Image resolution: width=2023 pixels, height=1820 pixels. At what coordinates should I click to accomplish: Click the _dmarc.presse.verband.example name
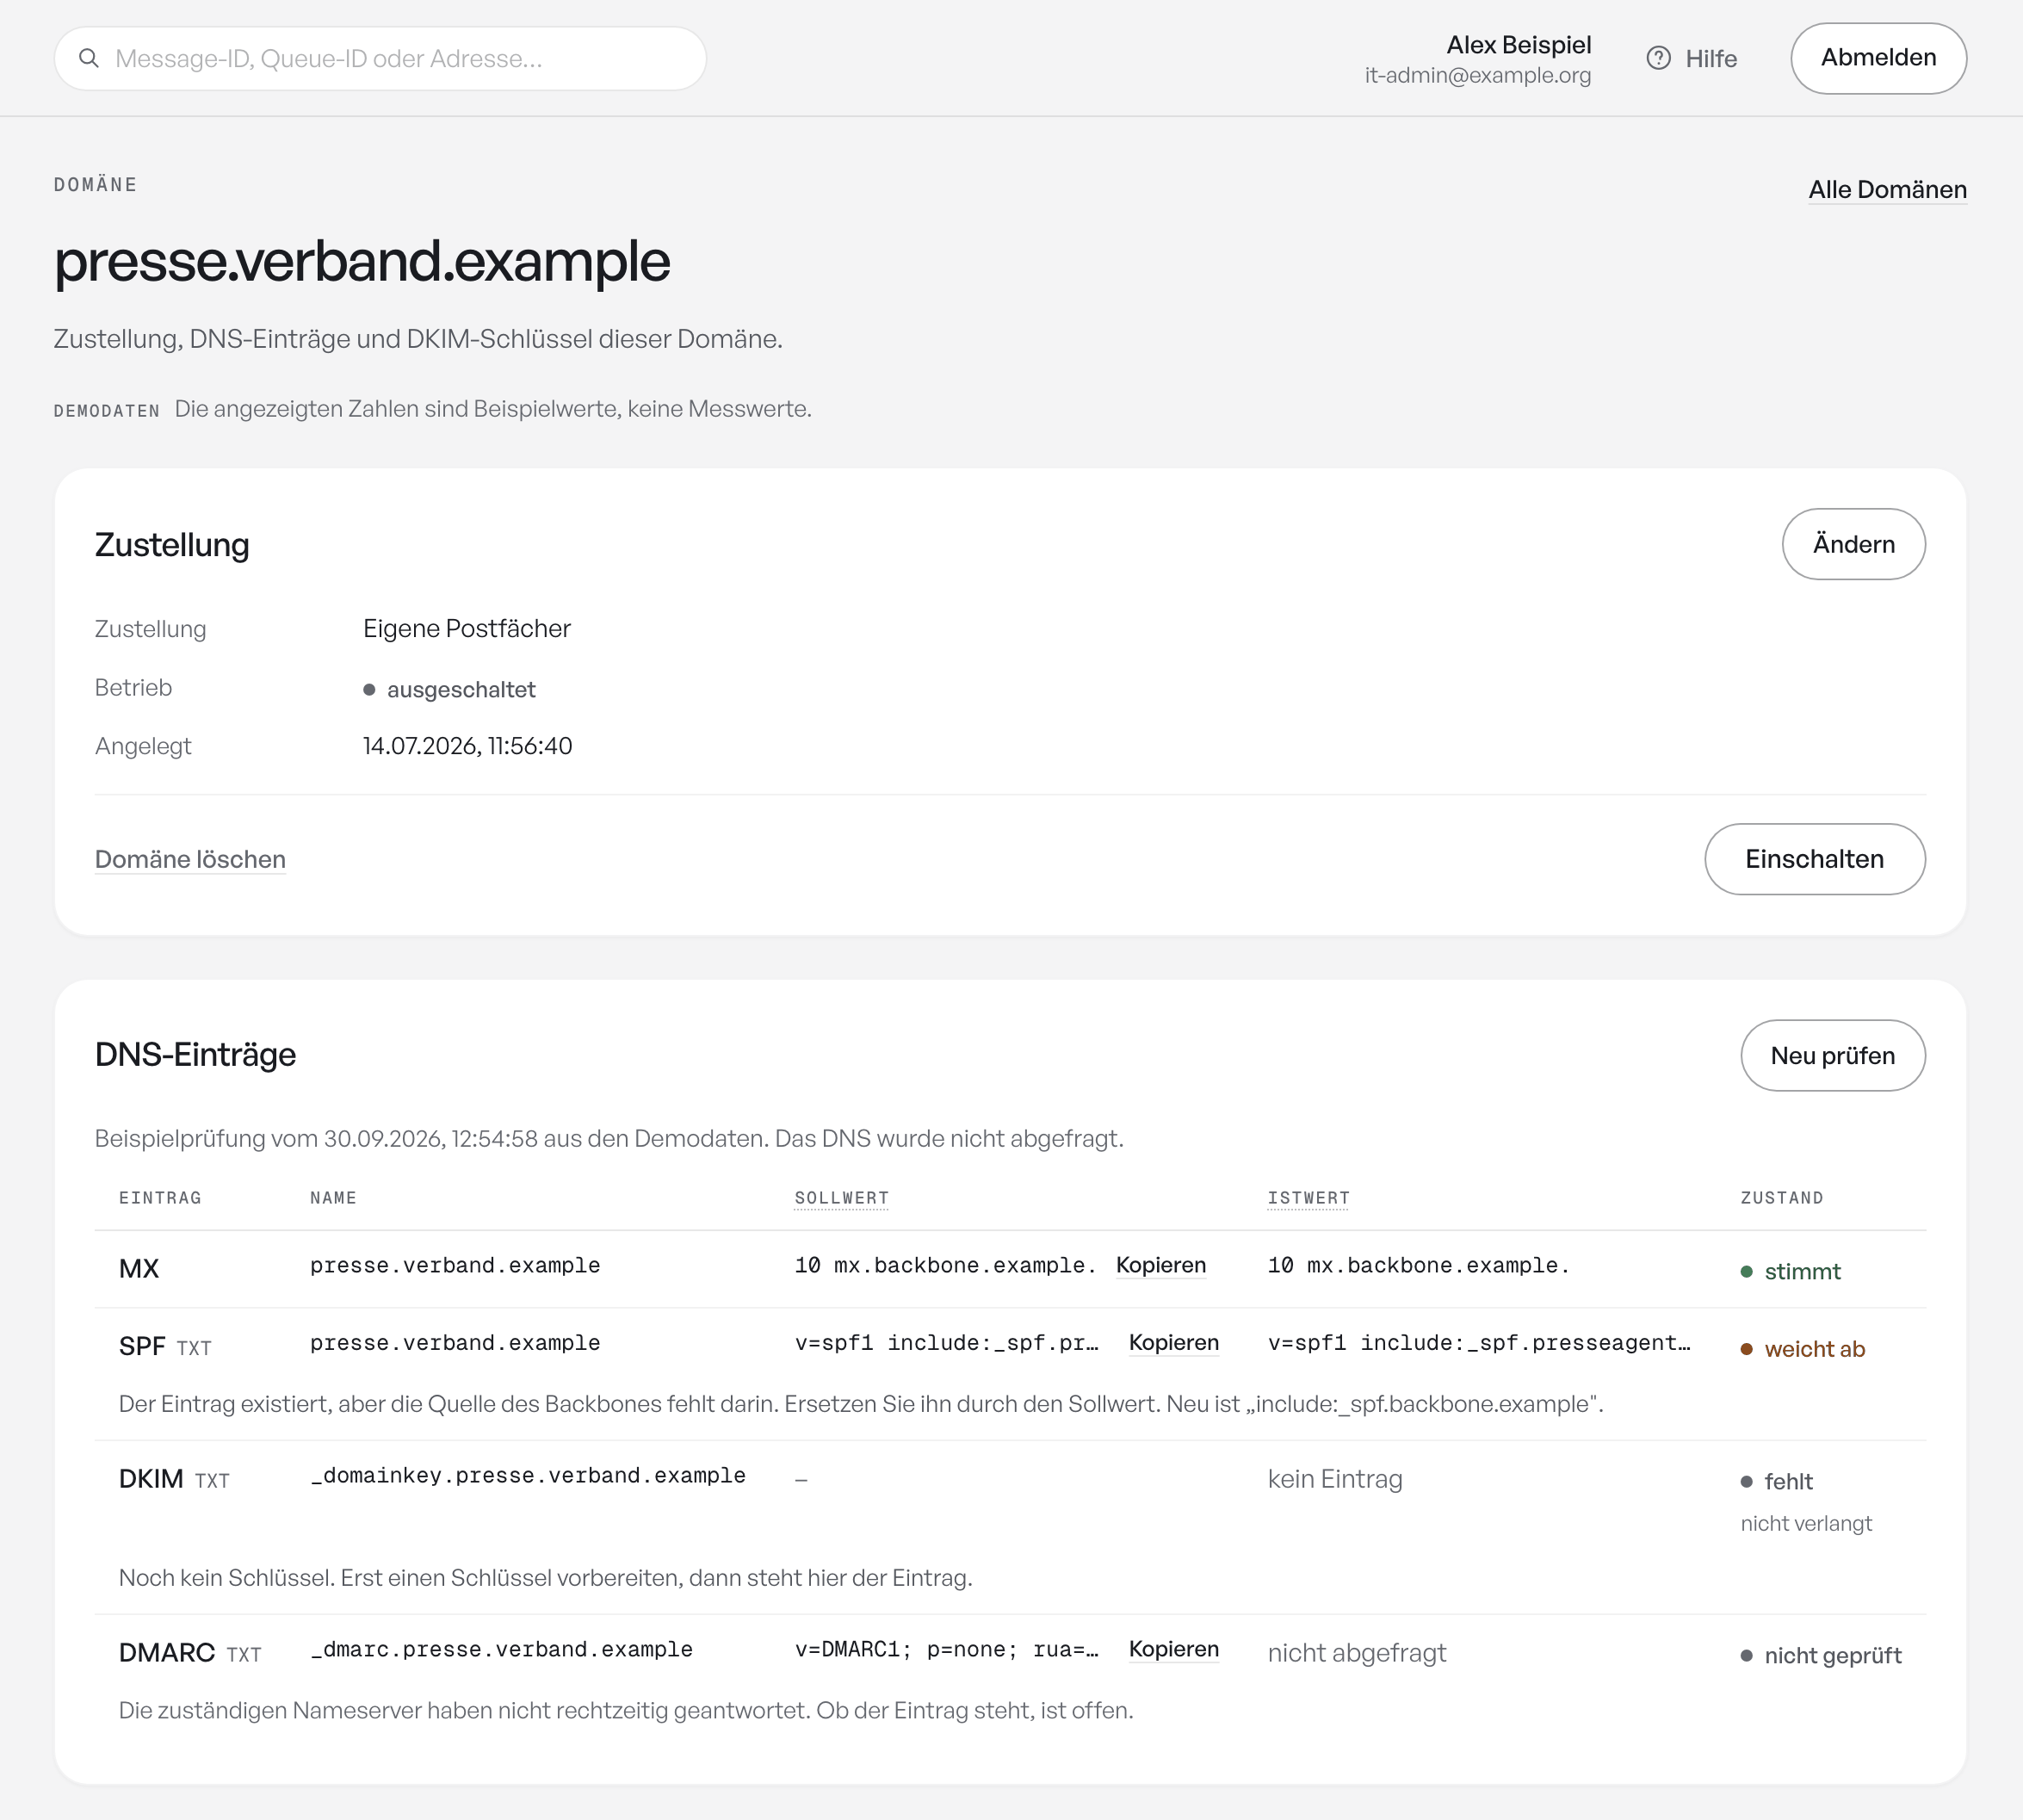pos(501,1649)
